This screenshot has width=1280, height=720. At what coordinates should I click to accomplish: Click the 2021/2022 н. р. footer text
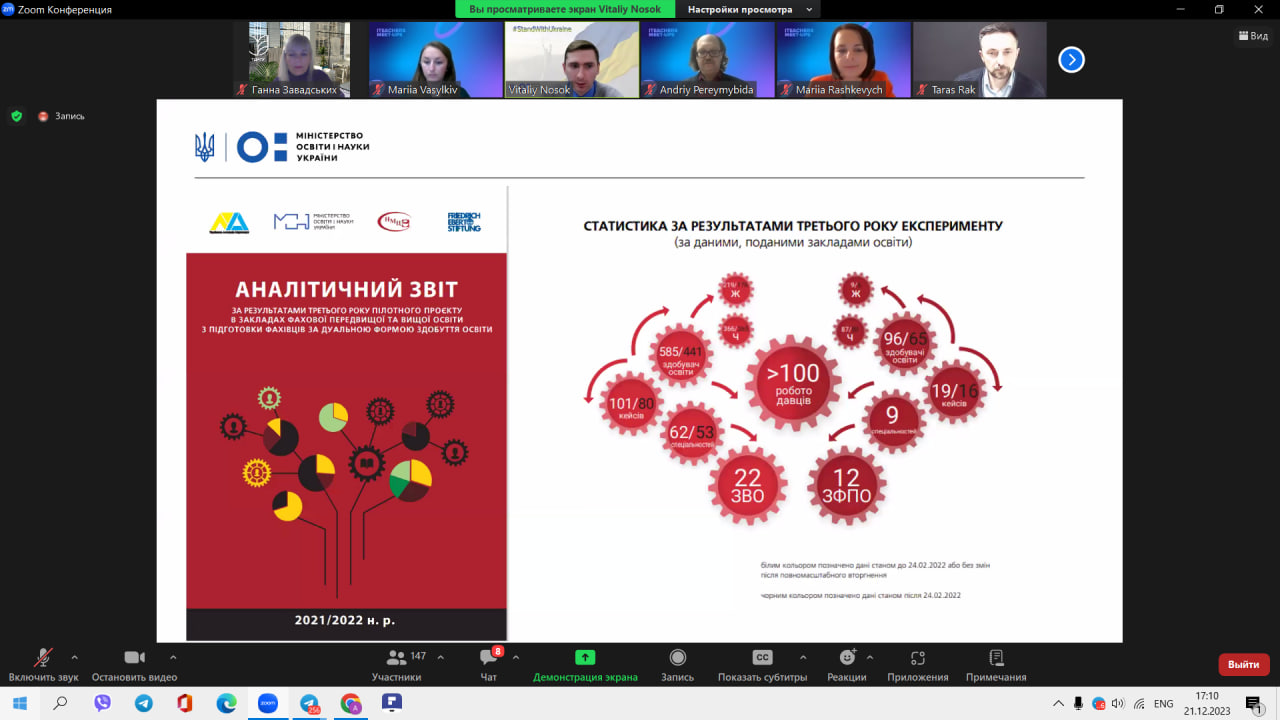[x=345, y=620]
